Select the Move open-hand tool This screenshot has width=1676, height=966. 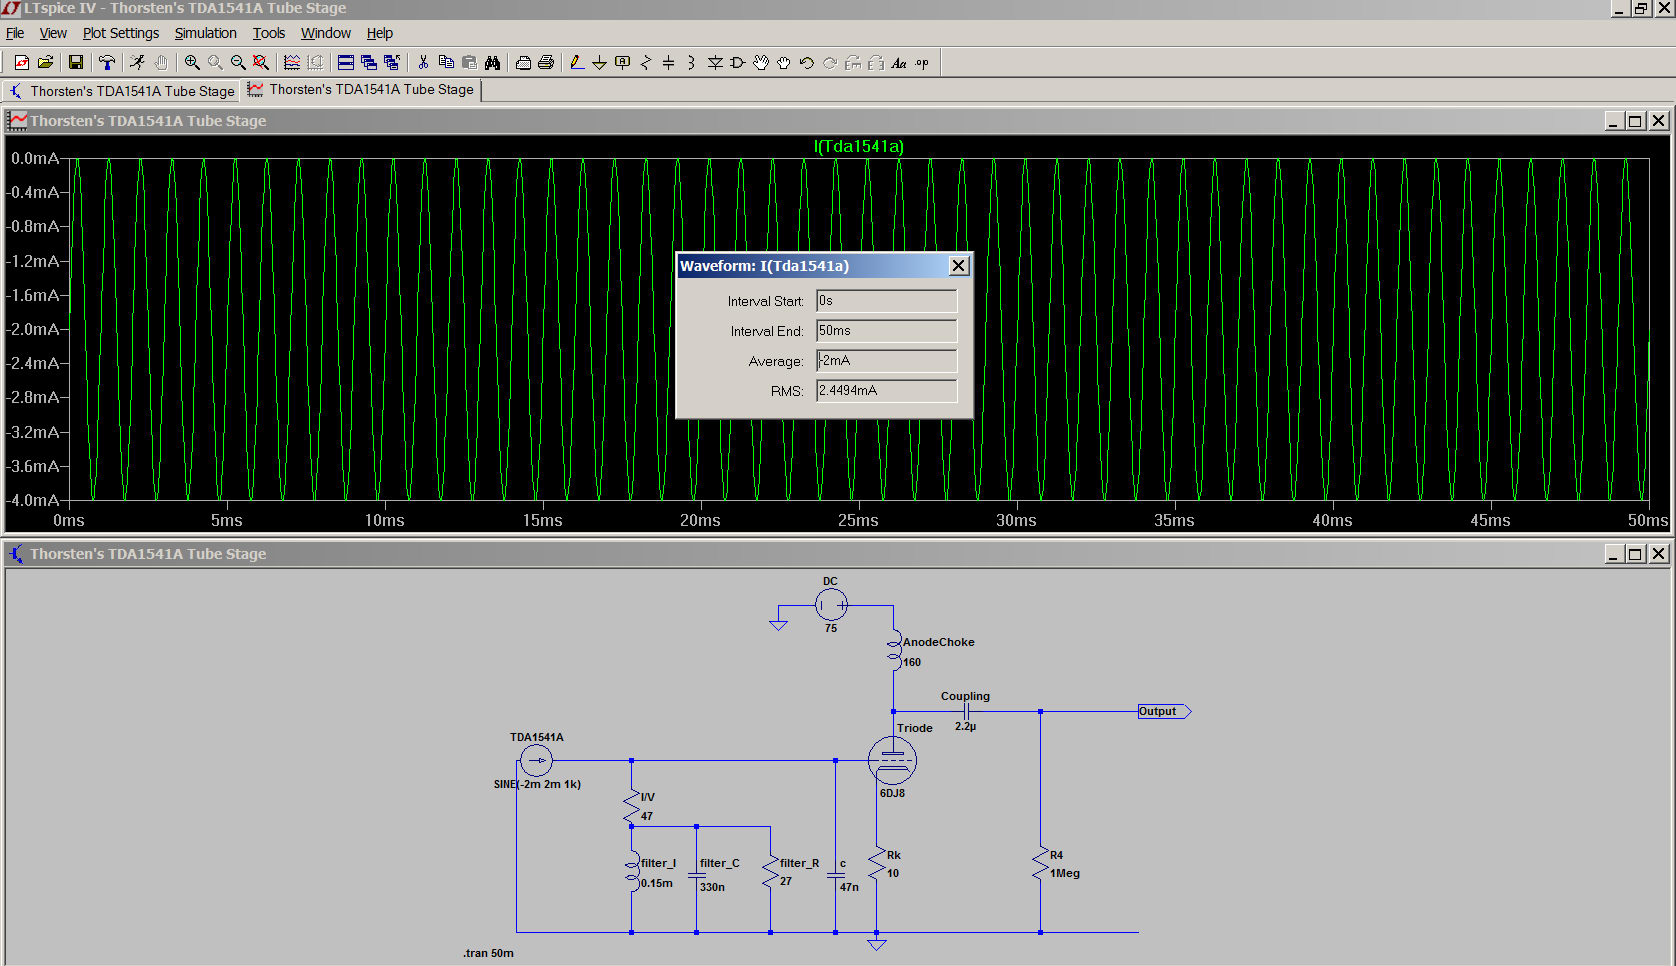761,62
